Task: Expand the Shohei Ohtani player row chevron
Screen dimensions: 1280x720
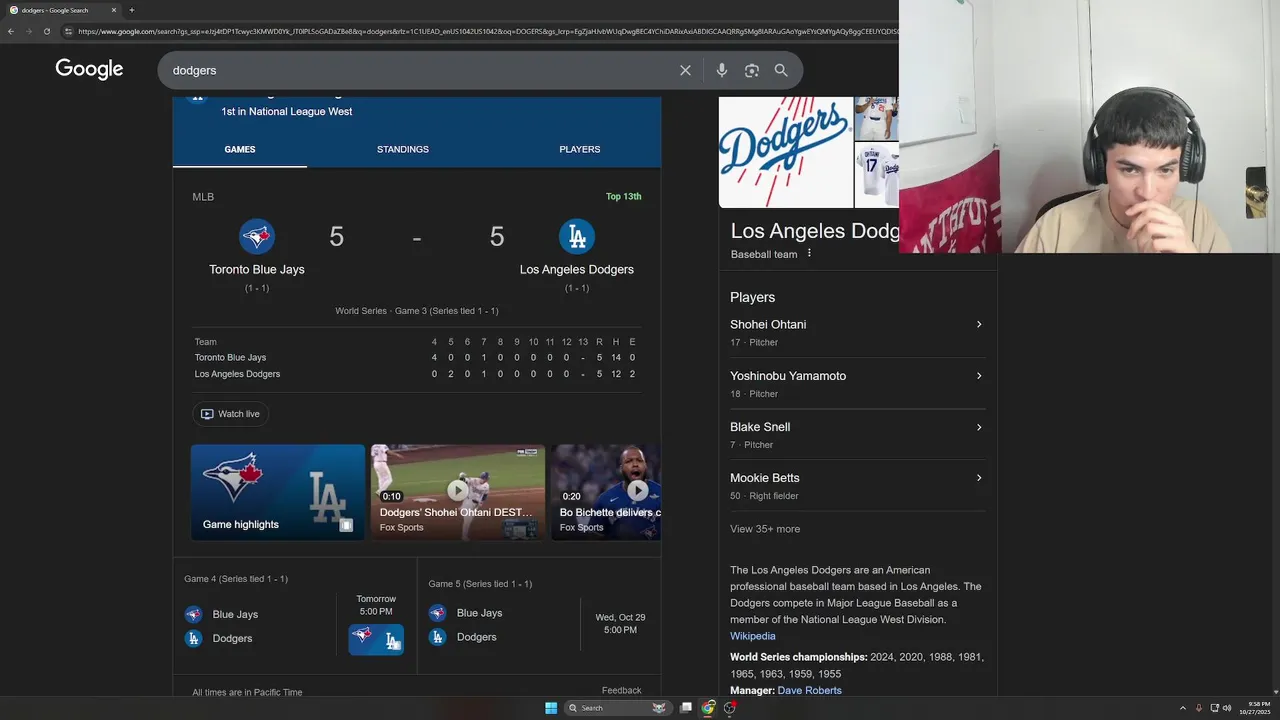Action: click(979, 324)
